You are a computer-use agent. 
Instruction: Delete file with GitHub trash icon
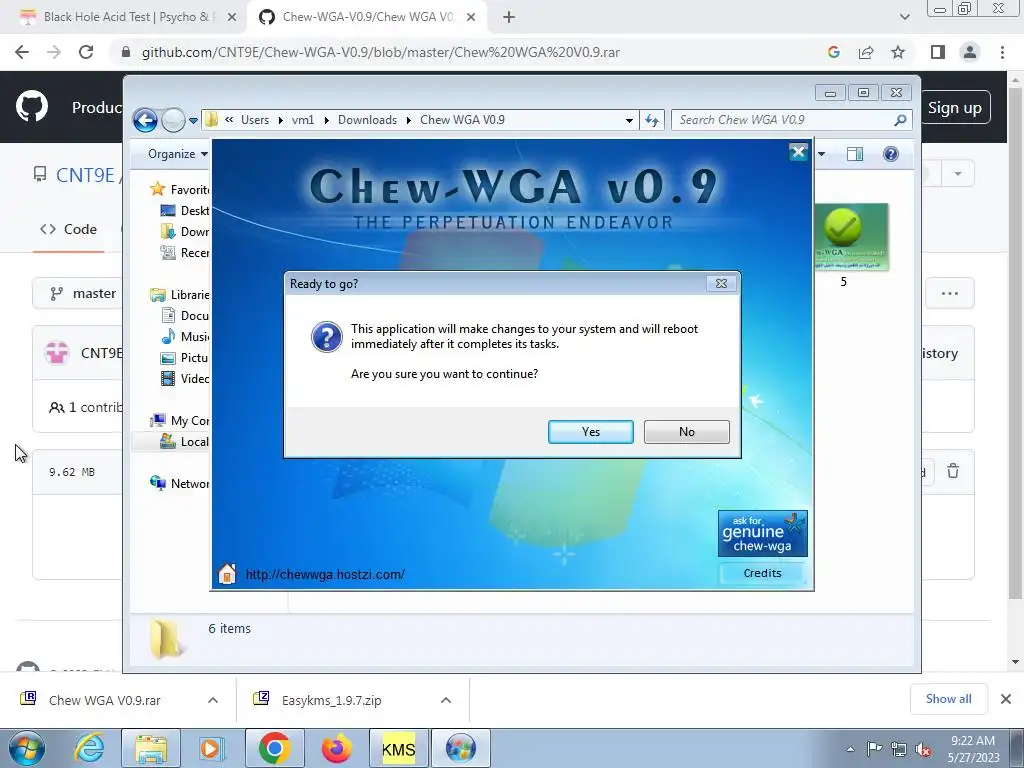click(953, 471)
